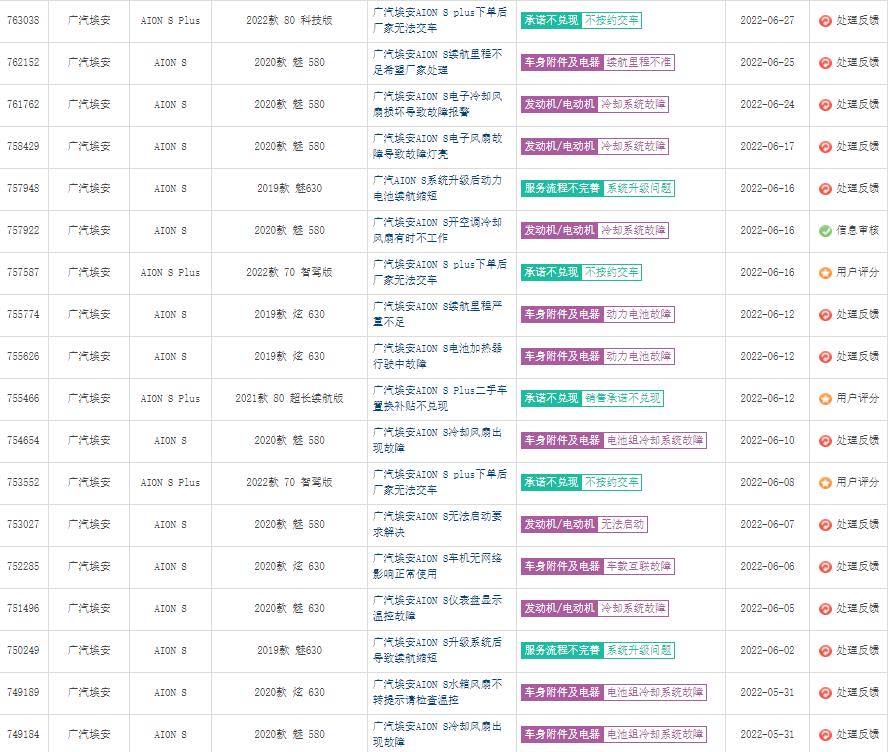Click the 无法启动 issue tag
This screenshot has height=752, width=889.
pos(622,524)
